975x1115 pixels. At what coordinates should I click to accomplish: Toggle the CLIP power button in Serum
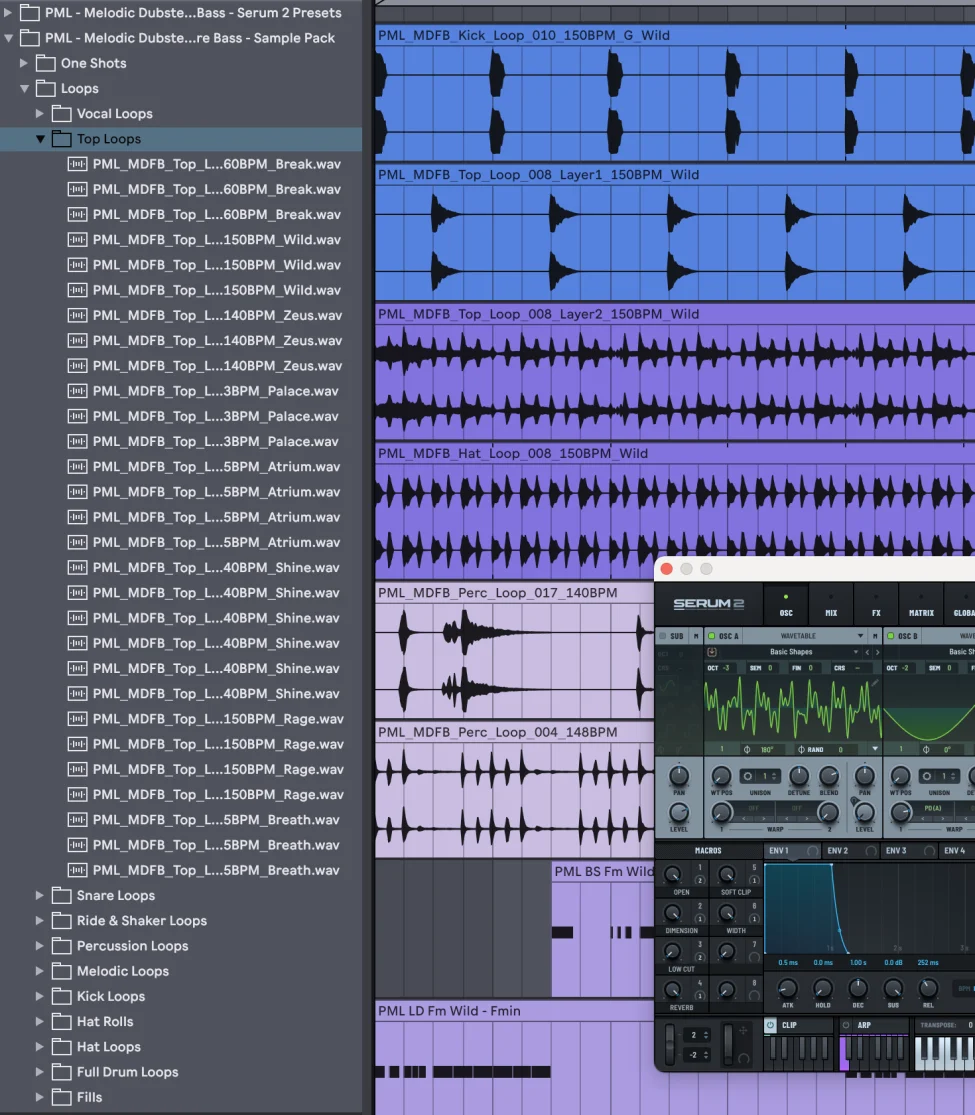(770, 1025)
